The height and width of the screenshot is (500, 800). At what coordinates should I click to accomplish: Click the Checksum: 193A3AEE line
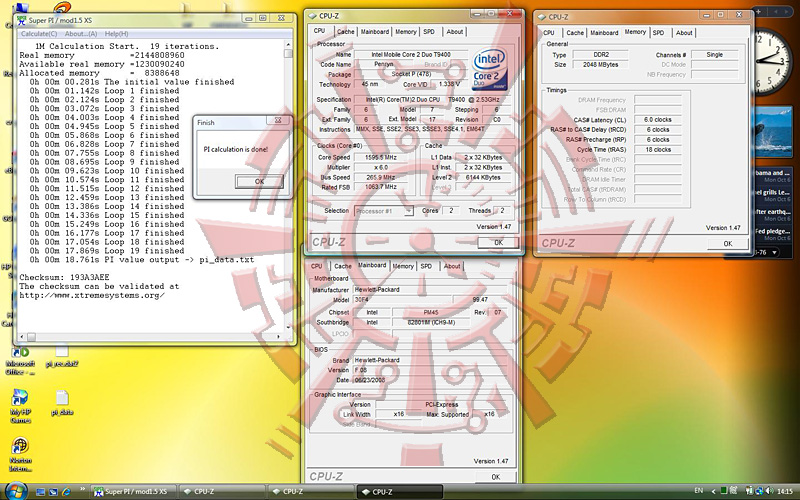tap(64, 278)
